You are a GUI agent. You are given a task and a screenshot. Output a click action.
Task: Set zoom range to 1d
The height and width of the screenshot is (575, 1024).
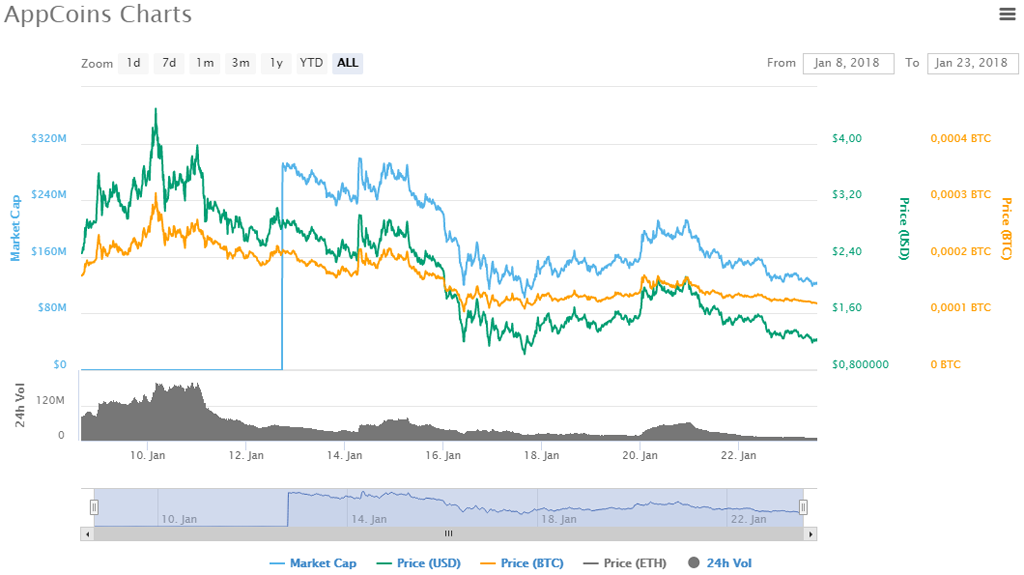click(133, 63)
